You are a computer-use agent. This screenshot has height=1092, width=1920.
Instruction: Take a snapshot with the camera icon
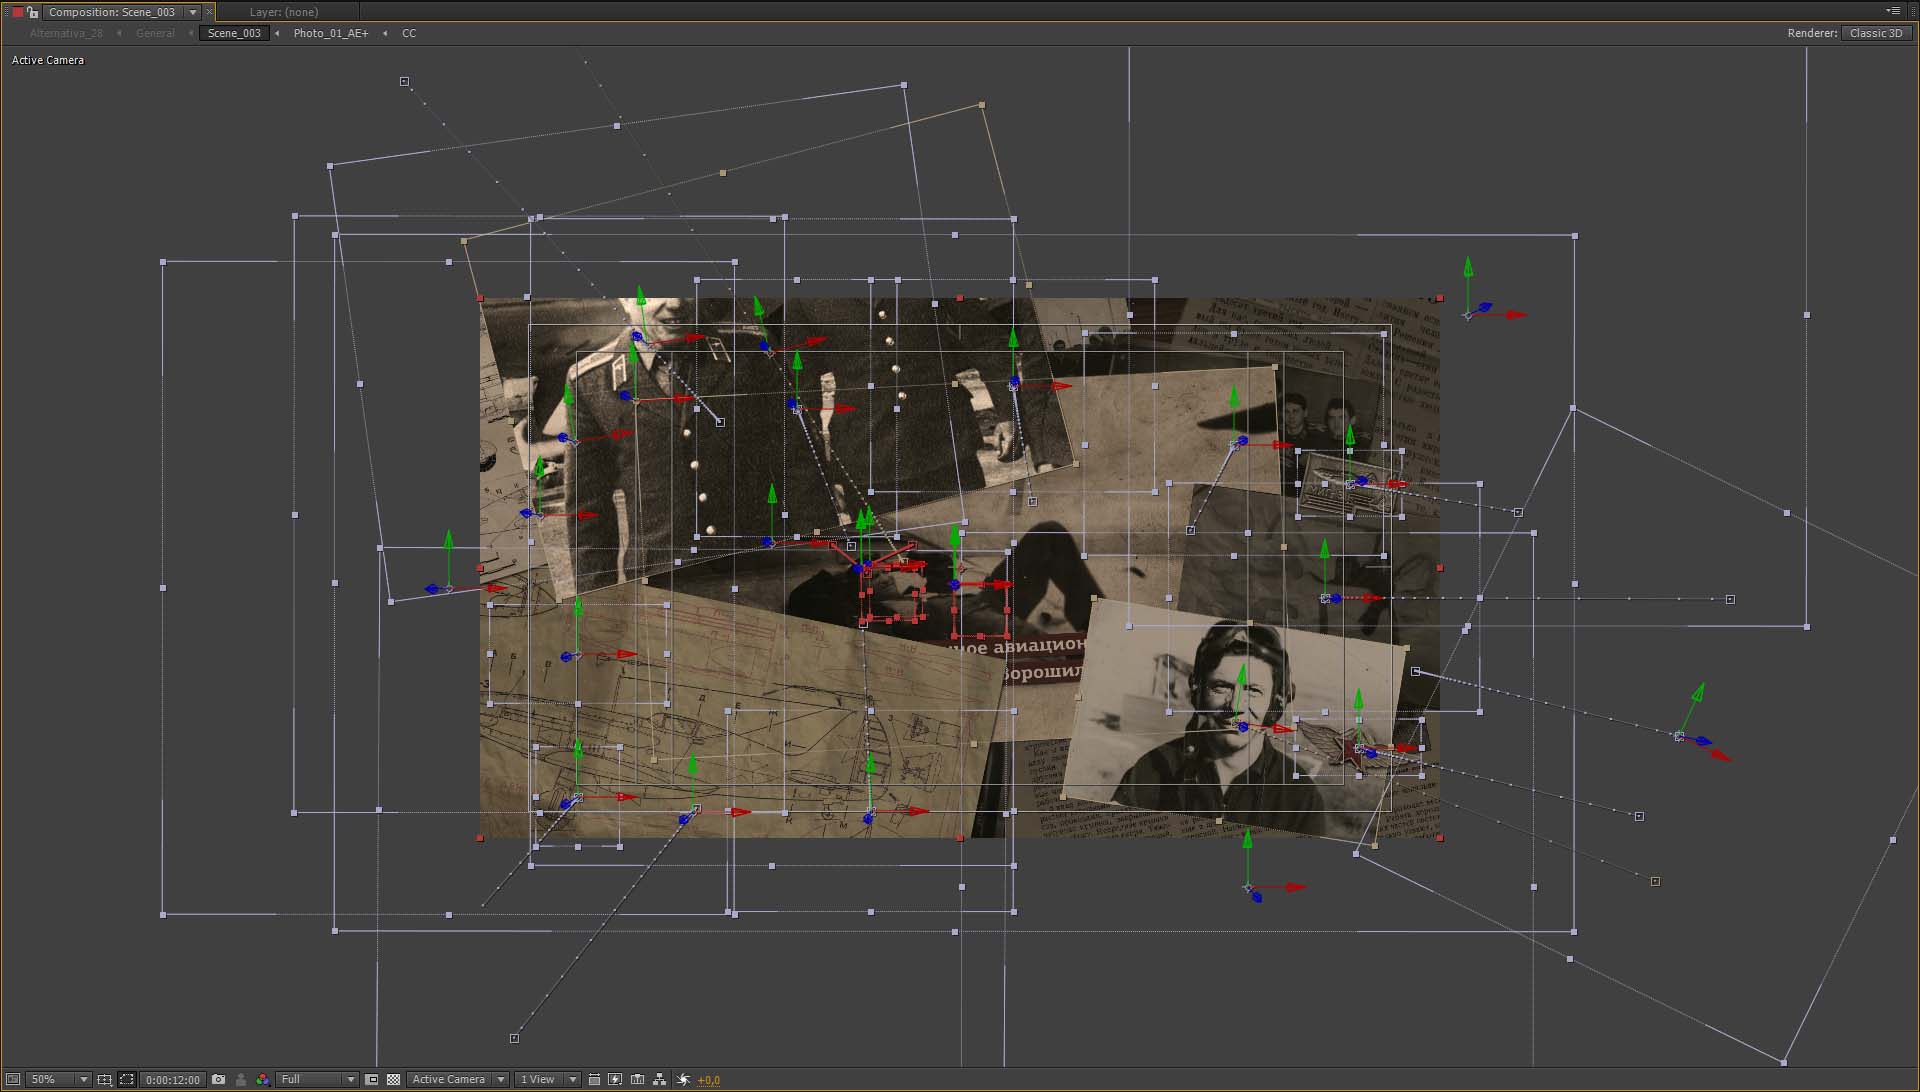tap(219, 1080)
